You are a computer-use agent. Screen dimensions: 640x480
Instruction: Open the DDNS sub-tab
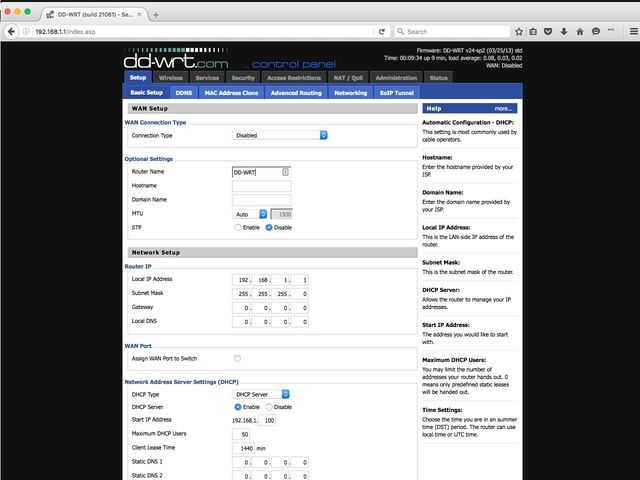tap(184, 93)
